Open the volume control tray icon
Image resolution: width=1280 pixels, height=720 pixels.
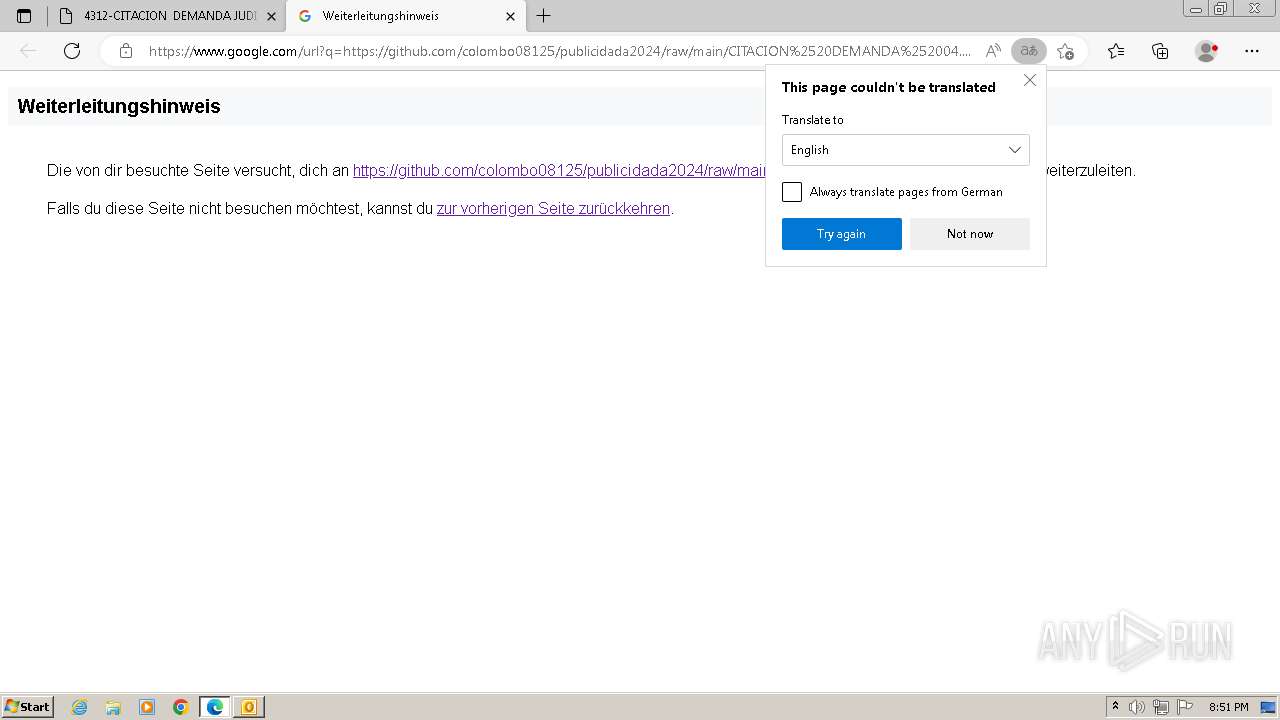tap(1137, 707)
